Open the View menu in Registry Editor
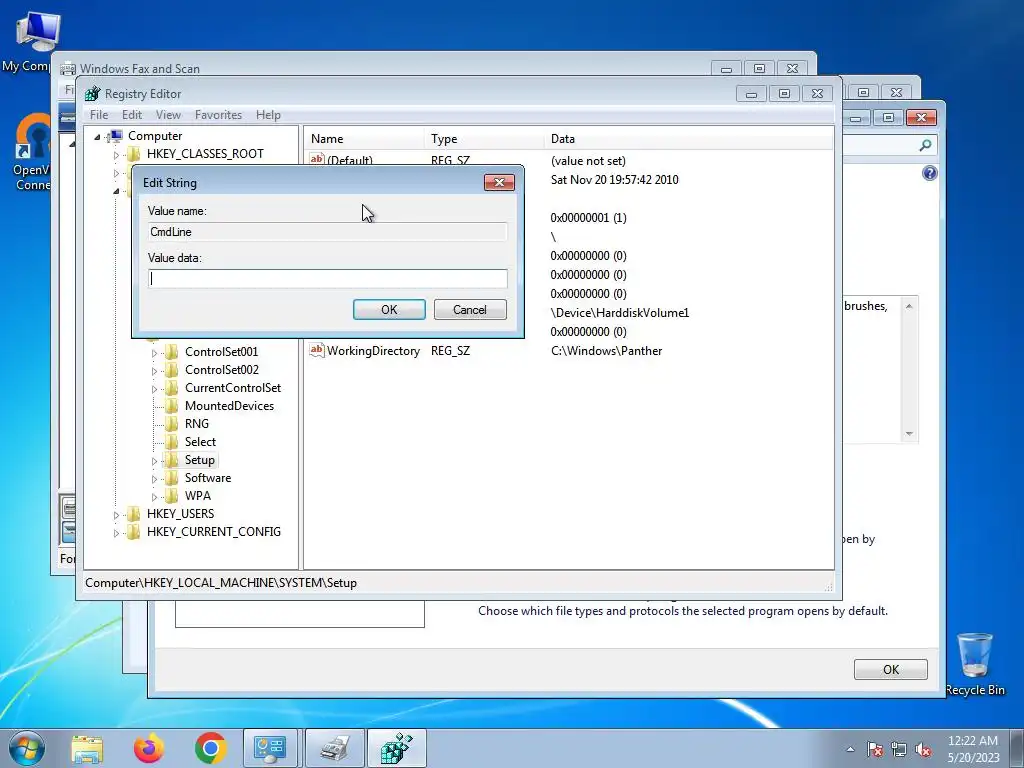This screenshot has height=768, width=1024. pyautogui.click(x=168, y=115)
